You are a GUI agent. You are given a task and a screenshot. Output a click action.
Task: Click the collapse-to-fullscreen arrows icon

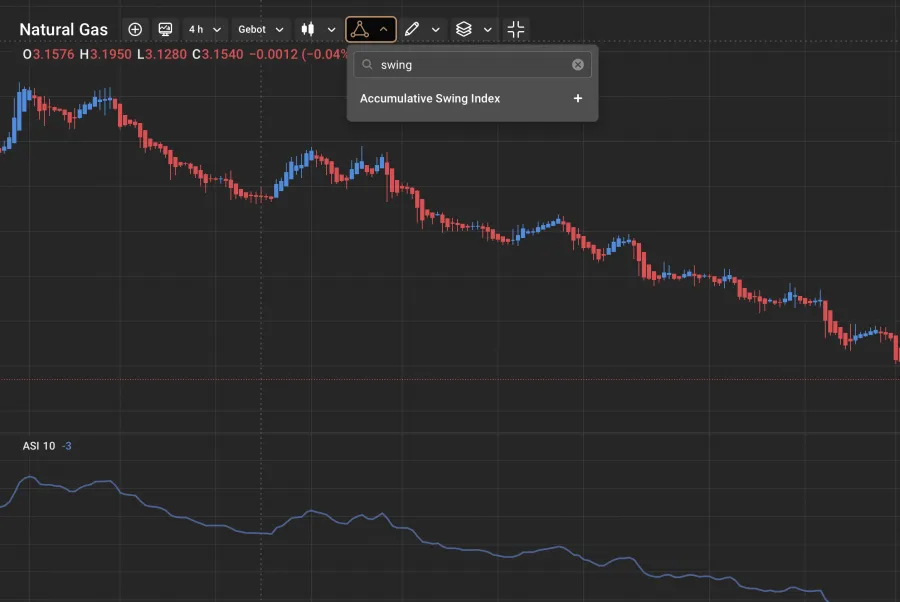pyautogui.click(x=516, y=29)
